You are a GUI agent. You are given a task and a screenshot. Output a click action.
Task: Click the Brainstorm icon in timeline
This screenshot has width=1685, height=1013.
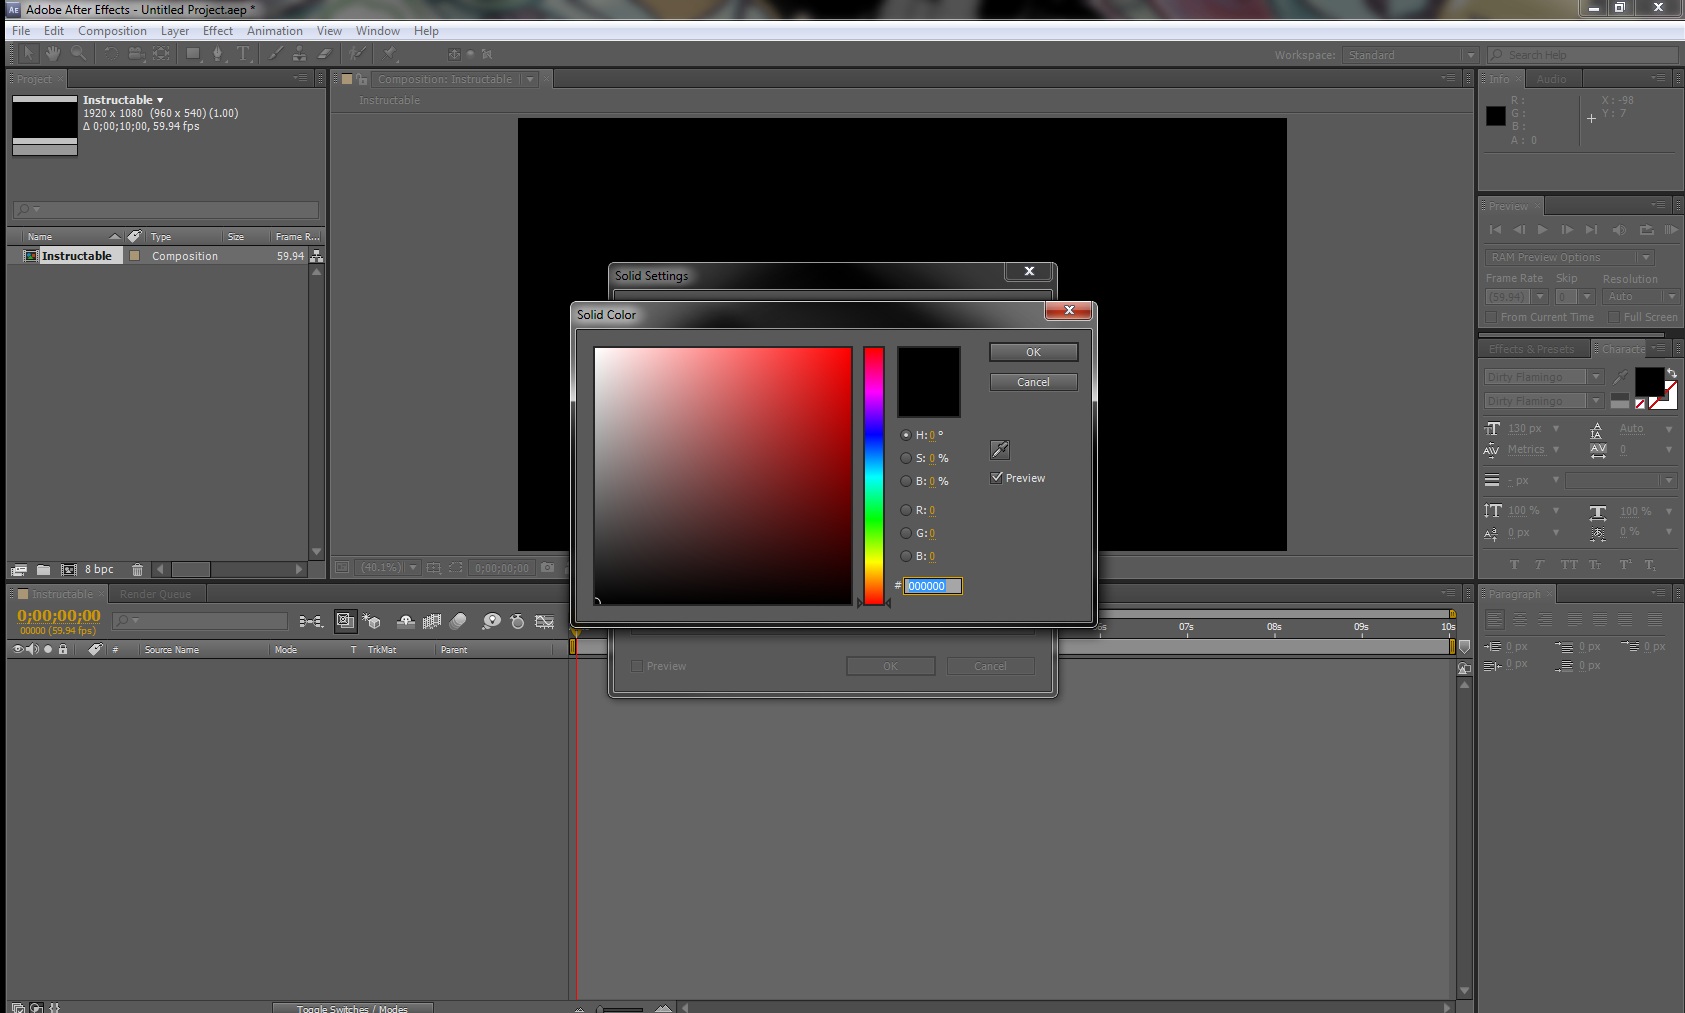click(x=491, y=621)
